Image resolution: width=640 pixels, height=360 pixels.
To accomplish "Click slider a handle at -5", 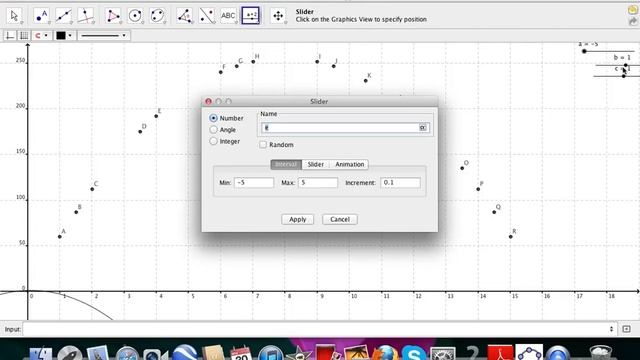I will (584, 51).
